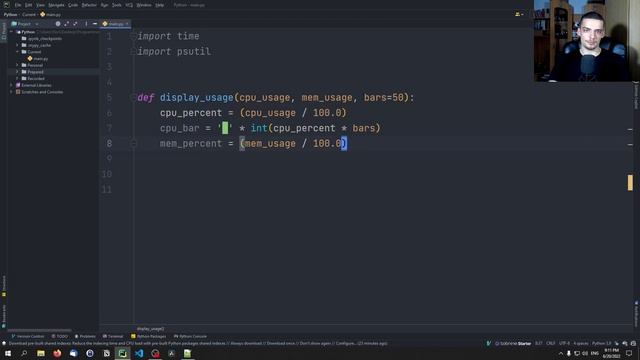
Task: Open Firefox from taskbar
Action: pos(57,353)
